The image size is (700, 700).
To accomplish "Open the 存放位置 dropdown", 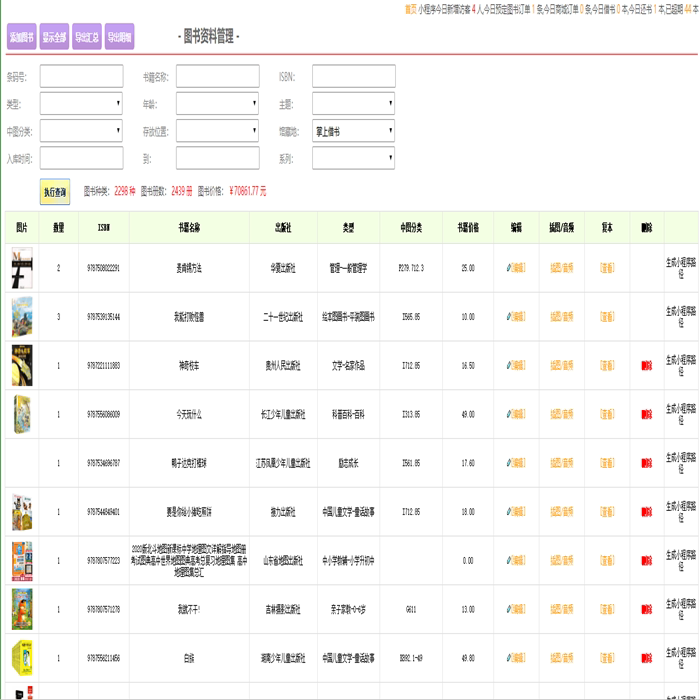I will tap(217, 131).
